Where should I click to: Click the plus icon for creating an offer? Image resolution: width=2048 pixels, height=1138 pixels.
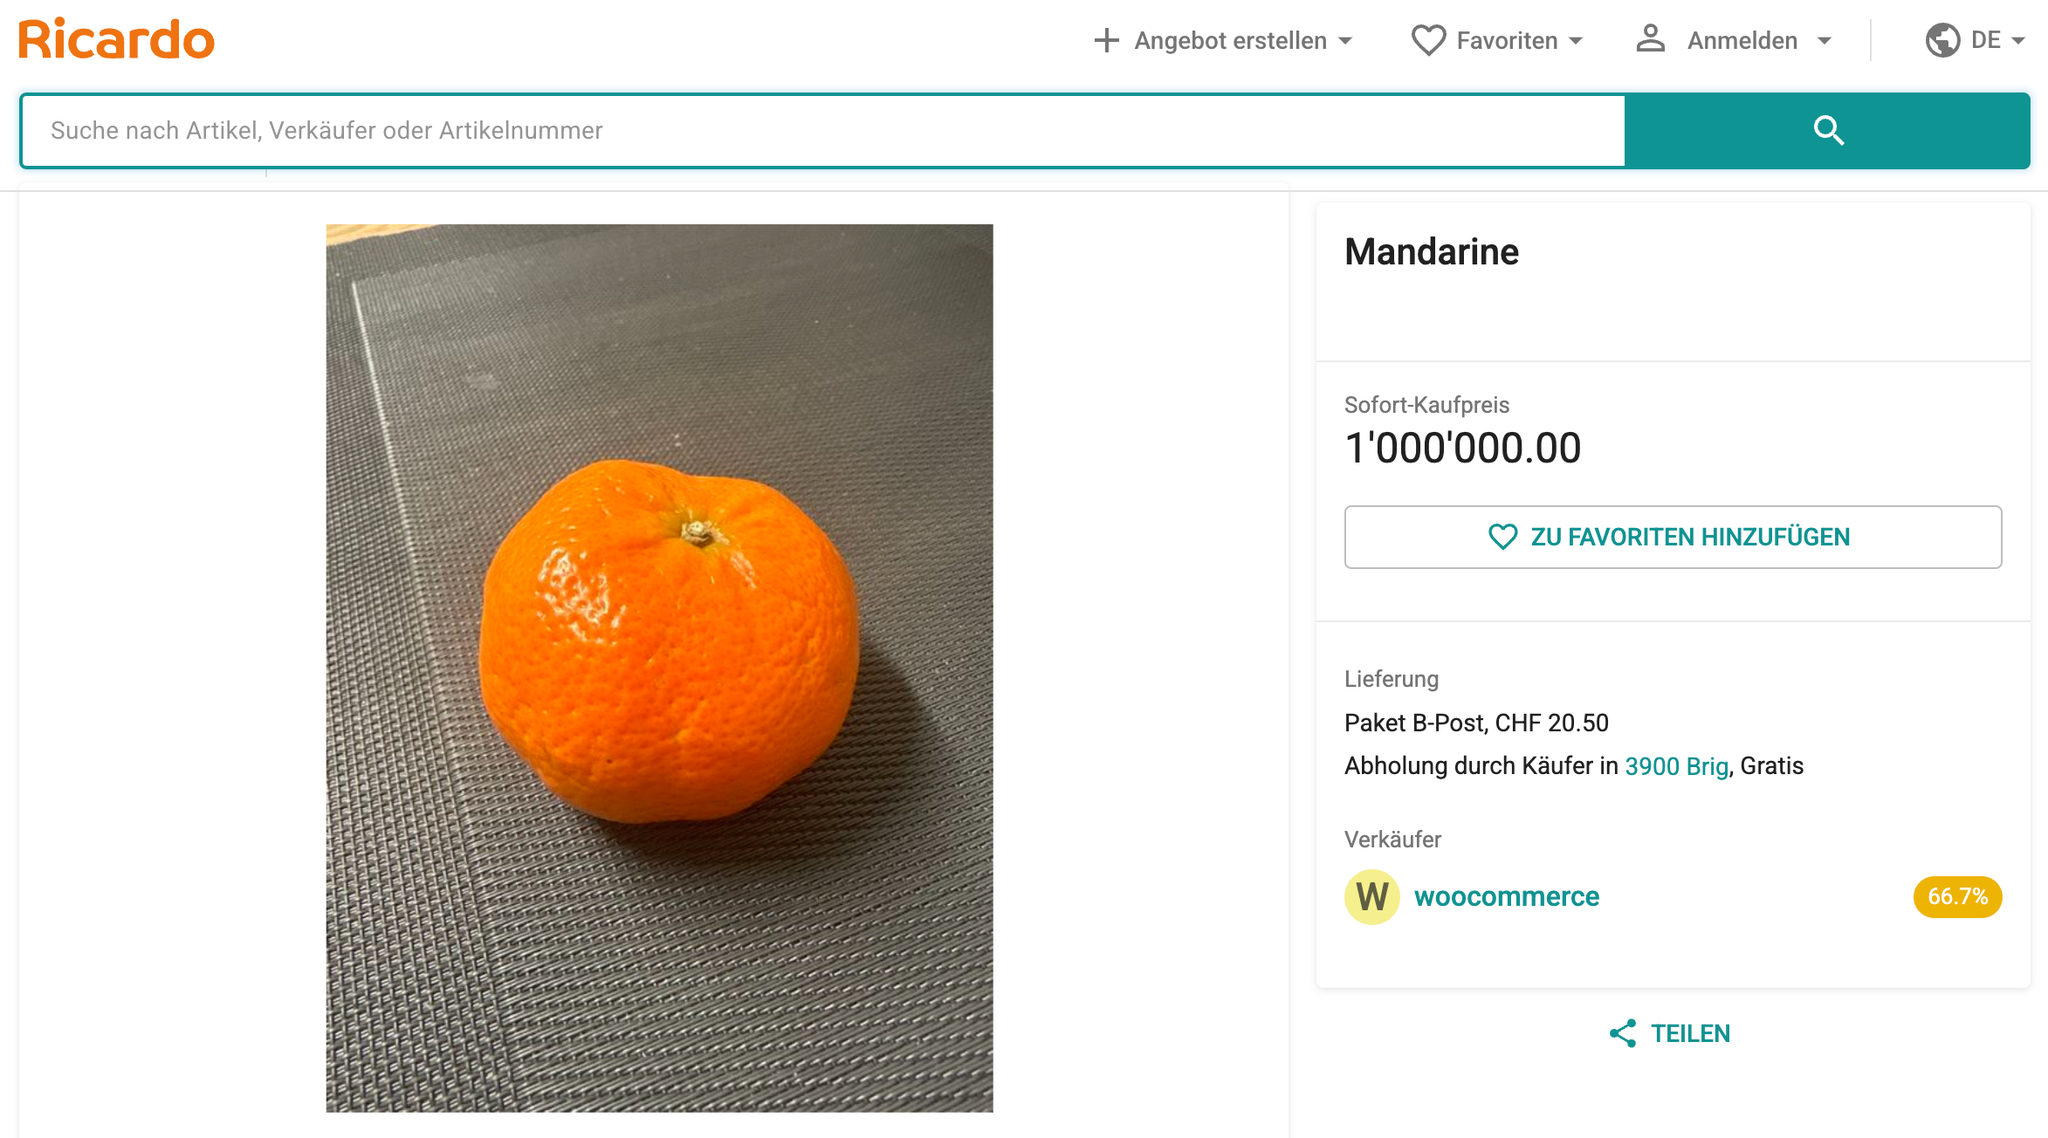click(1106, 41)
